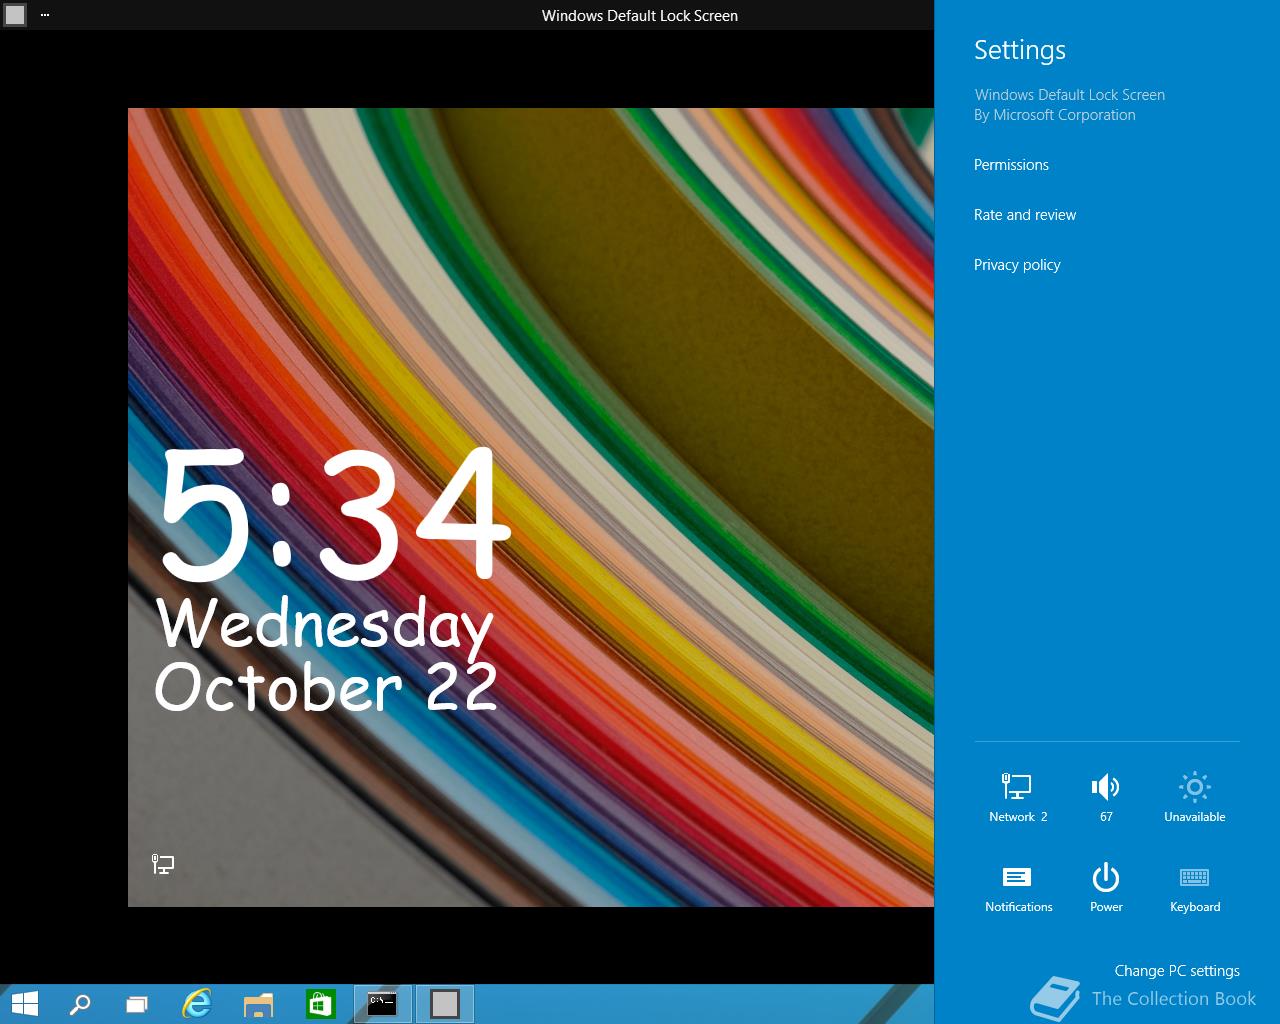Open Task View on the taskbar
Screen dimensions: 1280x1024
pyautogui.click(x=137, y=1004)
